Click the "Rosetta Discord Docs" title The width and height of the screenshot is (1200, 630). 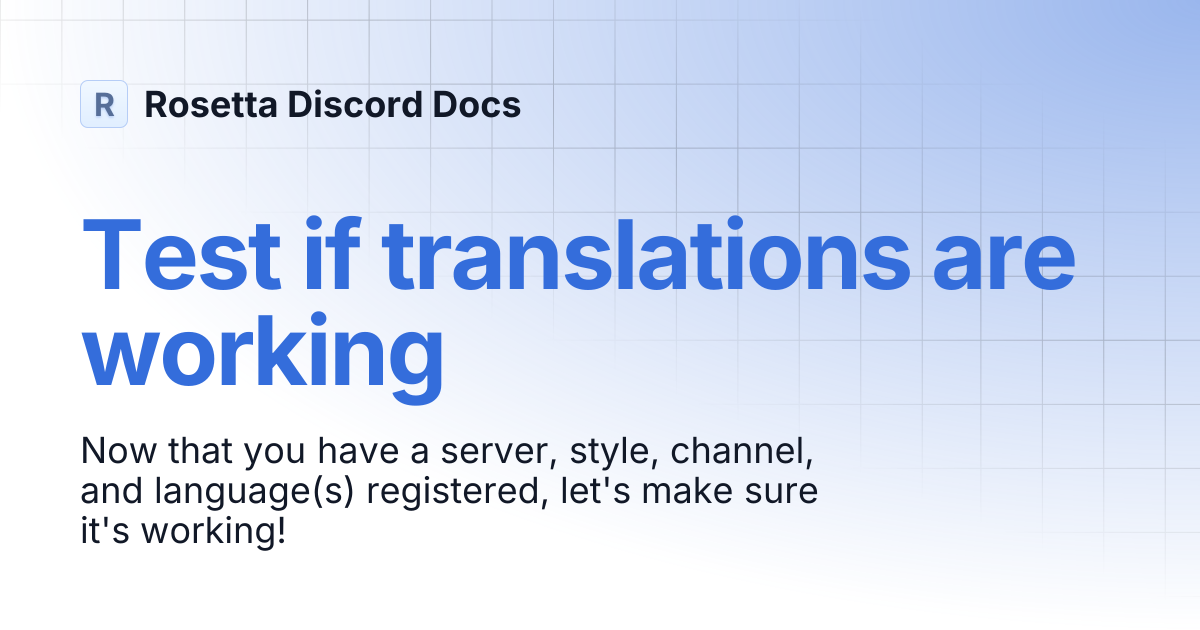click(332, 104)
